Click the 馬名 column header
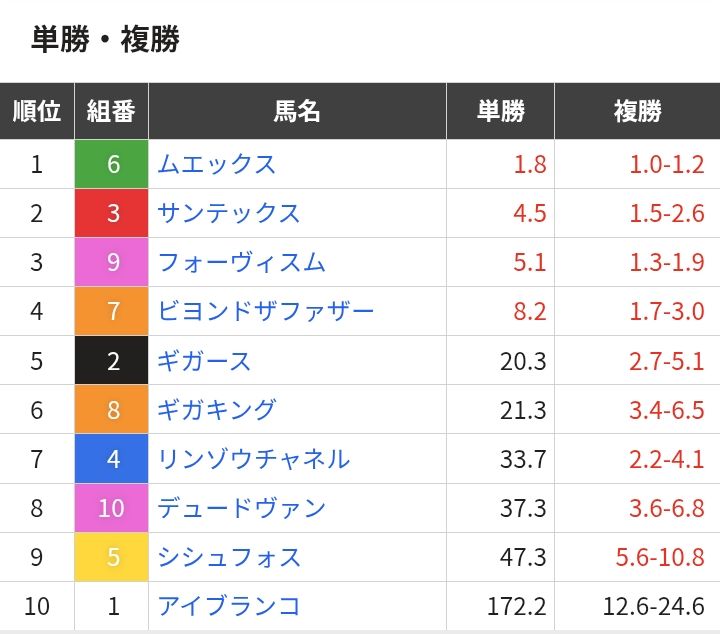 (x=297, y=111)
